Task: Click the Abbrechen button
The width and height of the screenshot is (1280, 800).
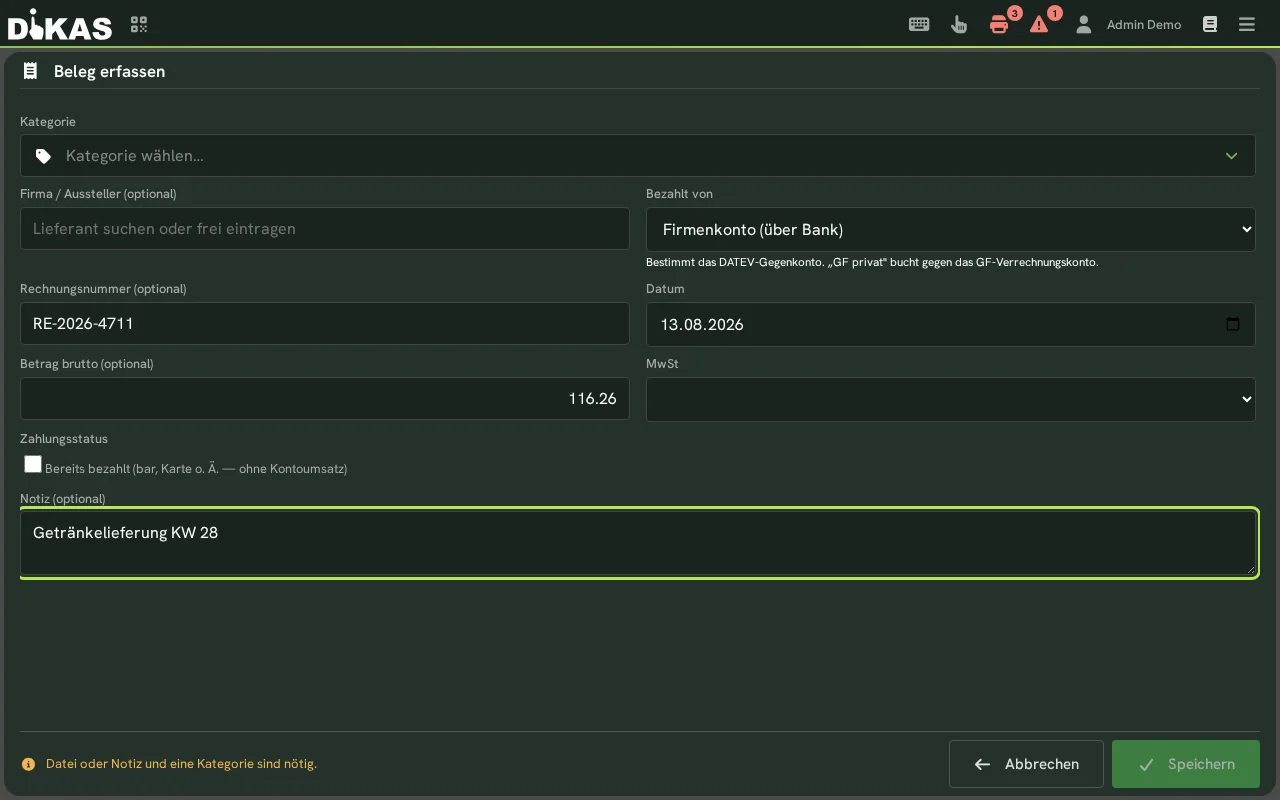Action: pos(1026,764)
